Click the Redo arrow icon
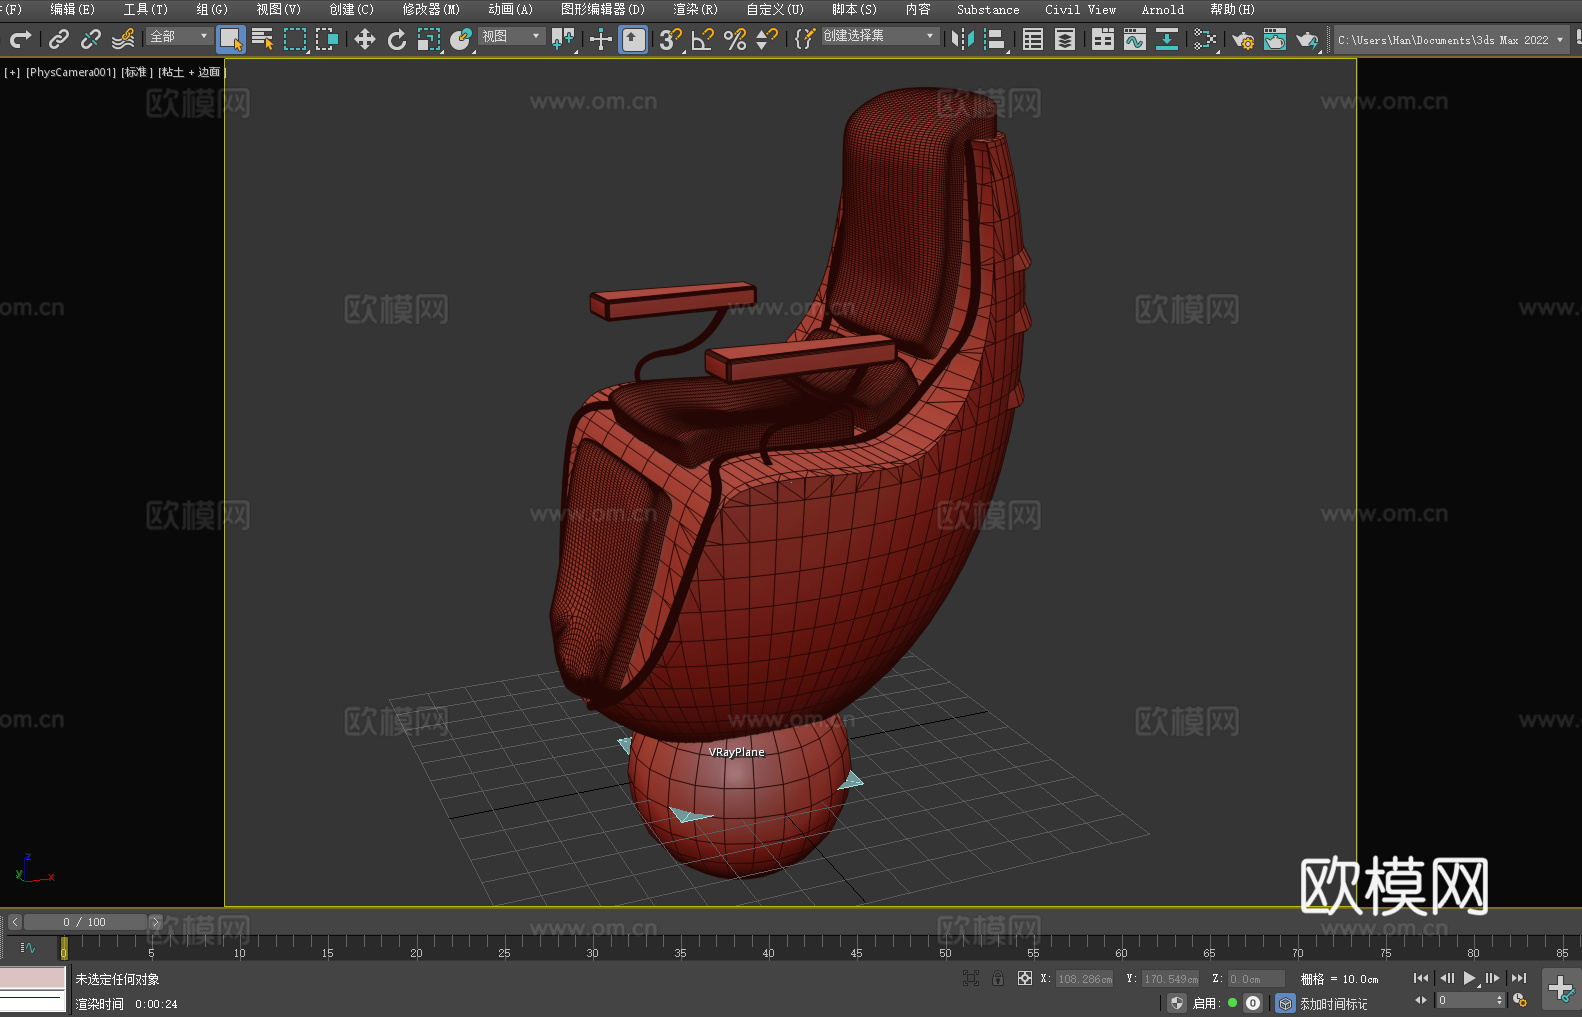The height and width of the screenshot is (1017, 1582). pos(20,39)
